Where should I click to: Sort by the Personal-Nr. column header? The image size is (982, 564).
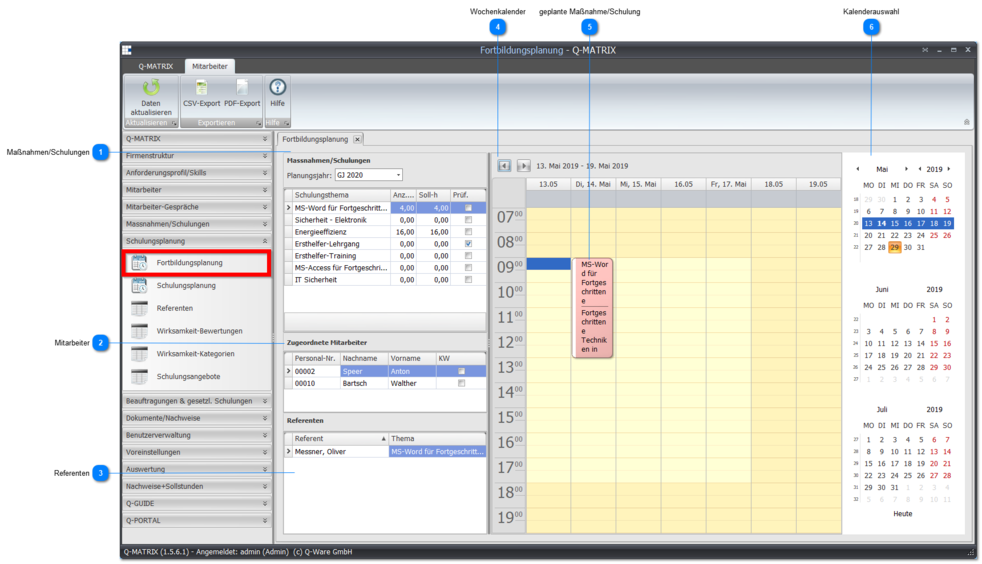pyautogui.click(x=316, y=359)
